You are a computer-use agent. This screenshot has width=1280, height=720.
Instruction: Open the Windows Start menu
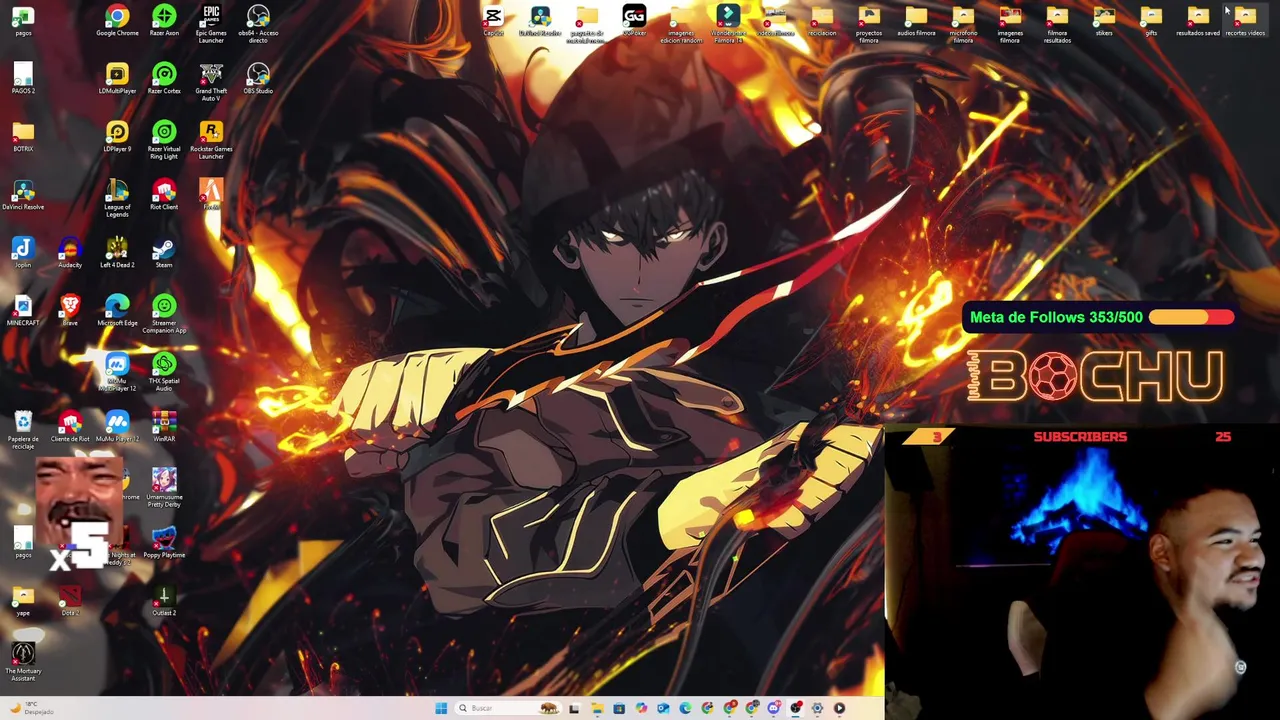[x=441, y=708]
